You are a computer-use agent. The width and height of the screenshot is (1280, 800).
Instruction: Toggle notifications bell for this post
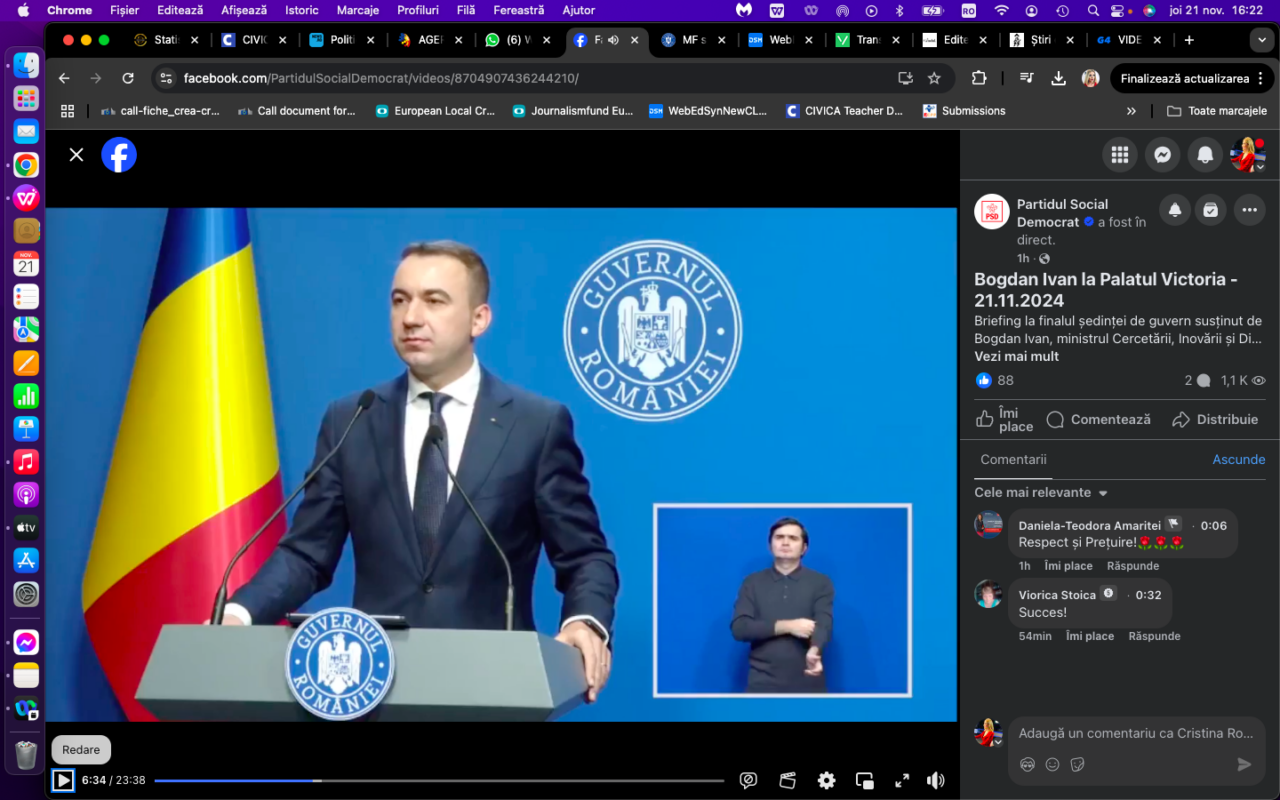pos(1175,209)
